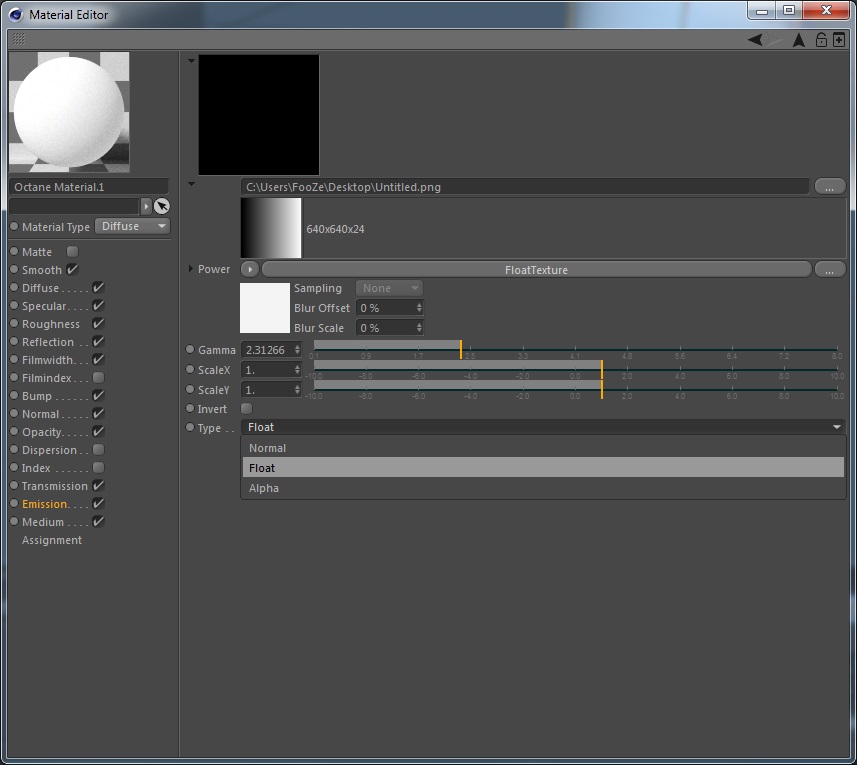
Task: Click the new window plus icon
Action: 839,39
